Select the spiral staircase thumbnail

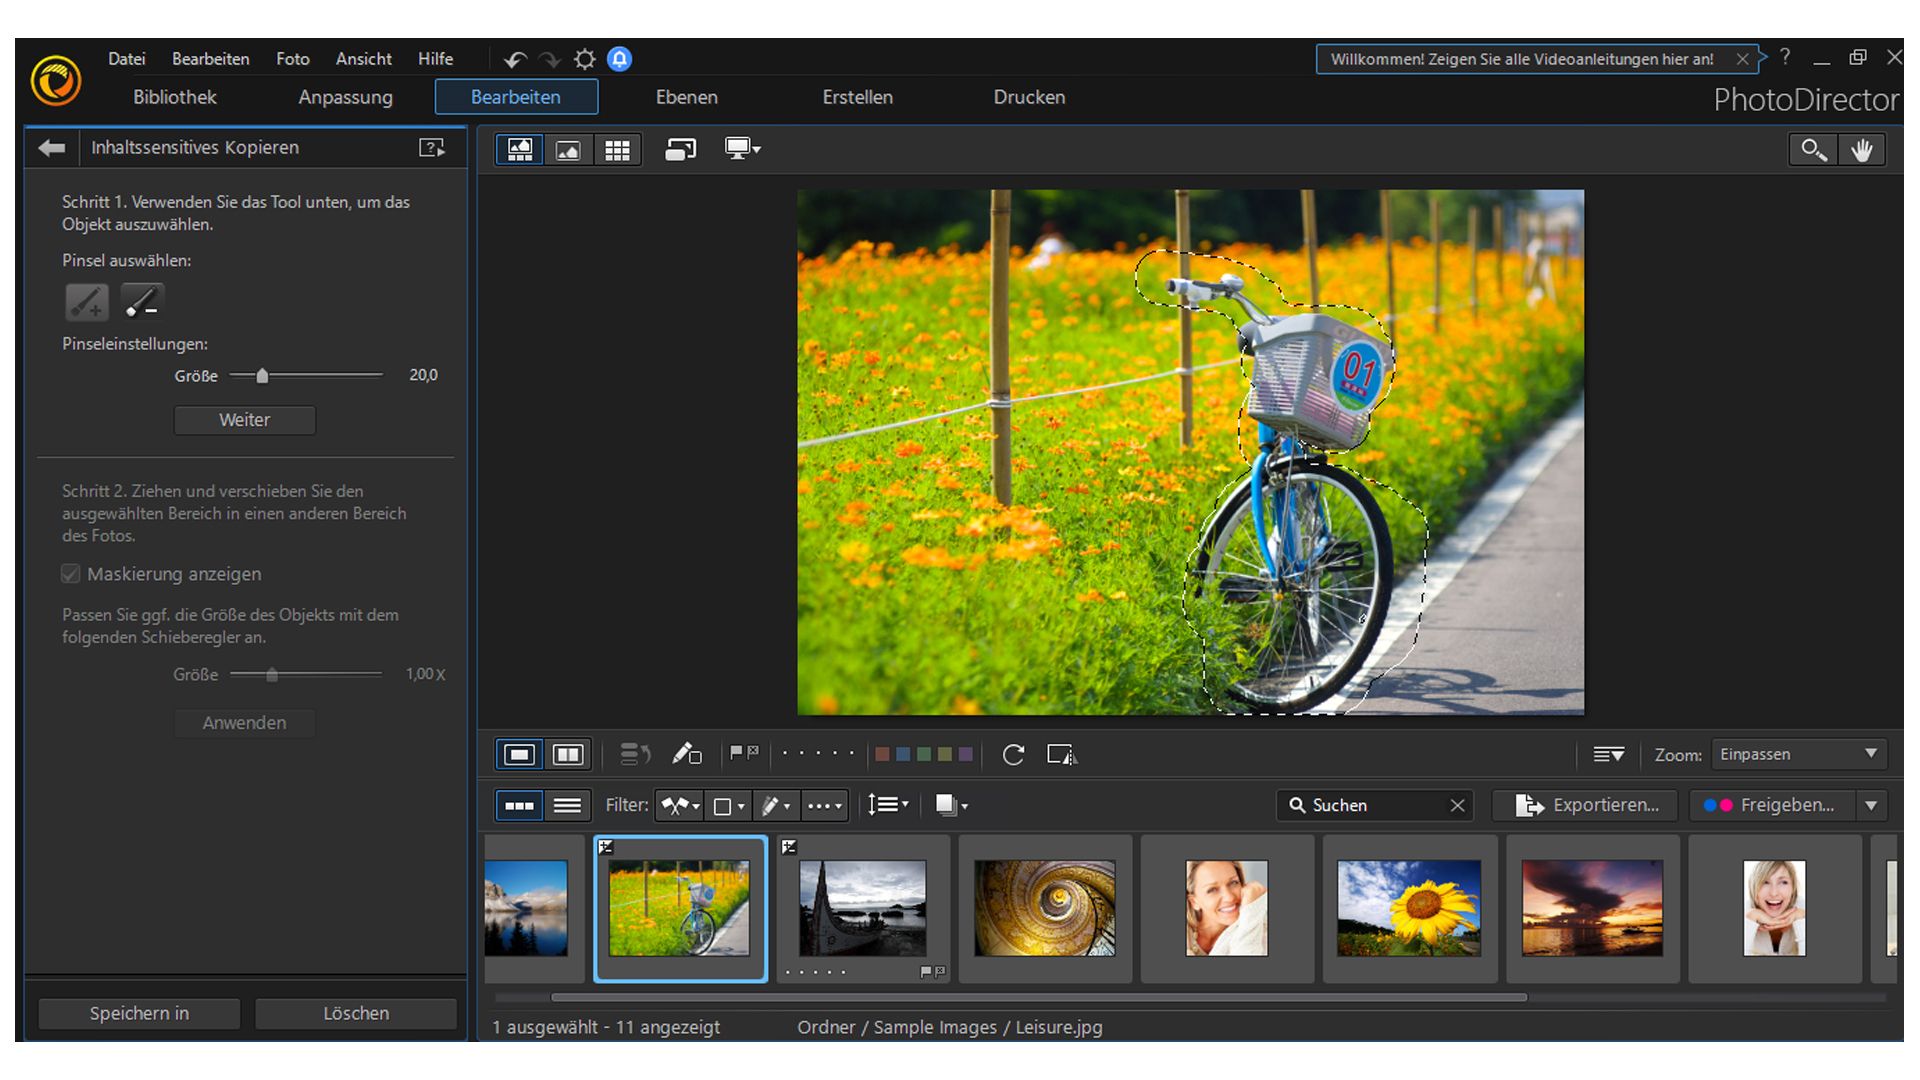tap(1045, 907)
